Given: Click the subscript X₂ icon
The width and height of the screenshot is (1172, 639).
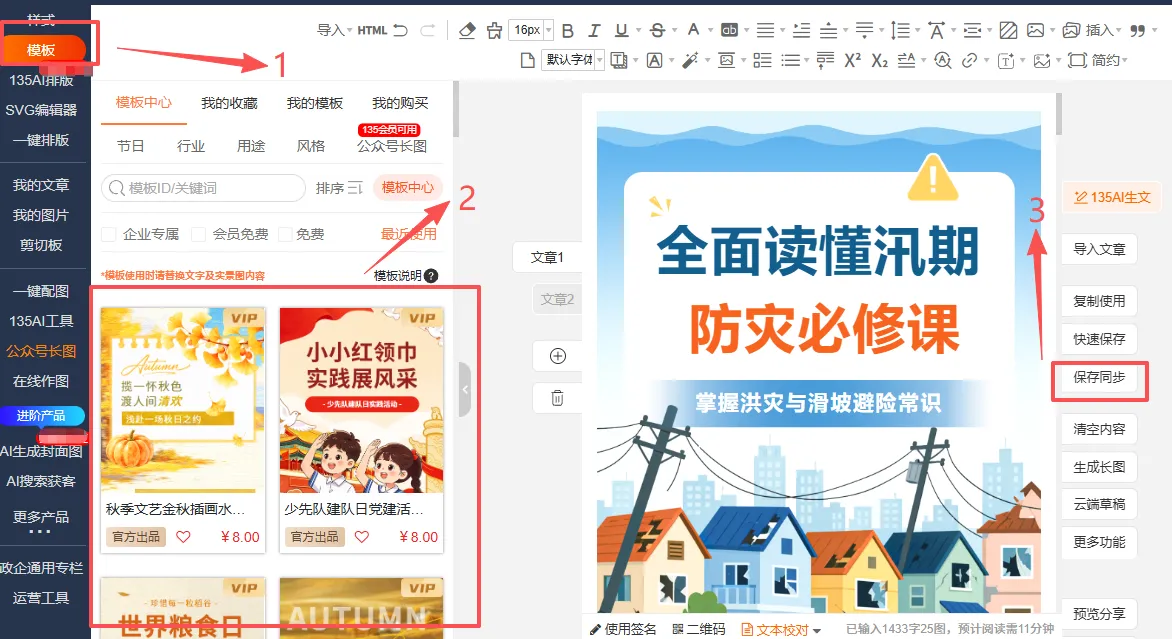Looking at the screenshot, I should click(x=880, y=61).
